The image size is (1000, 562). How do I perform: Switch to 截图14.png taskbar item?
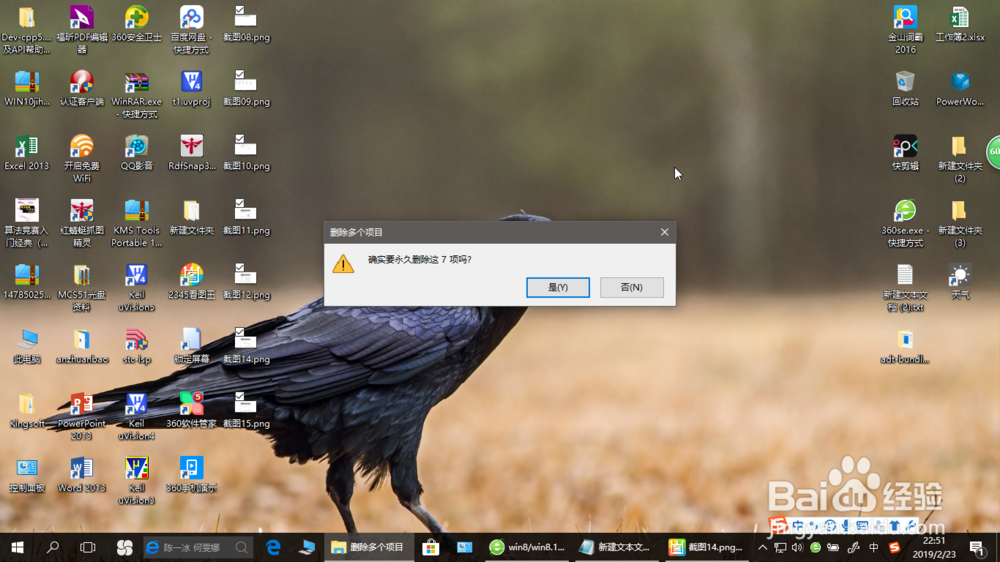705,547
